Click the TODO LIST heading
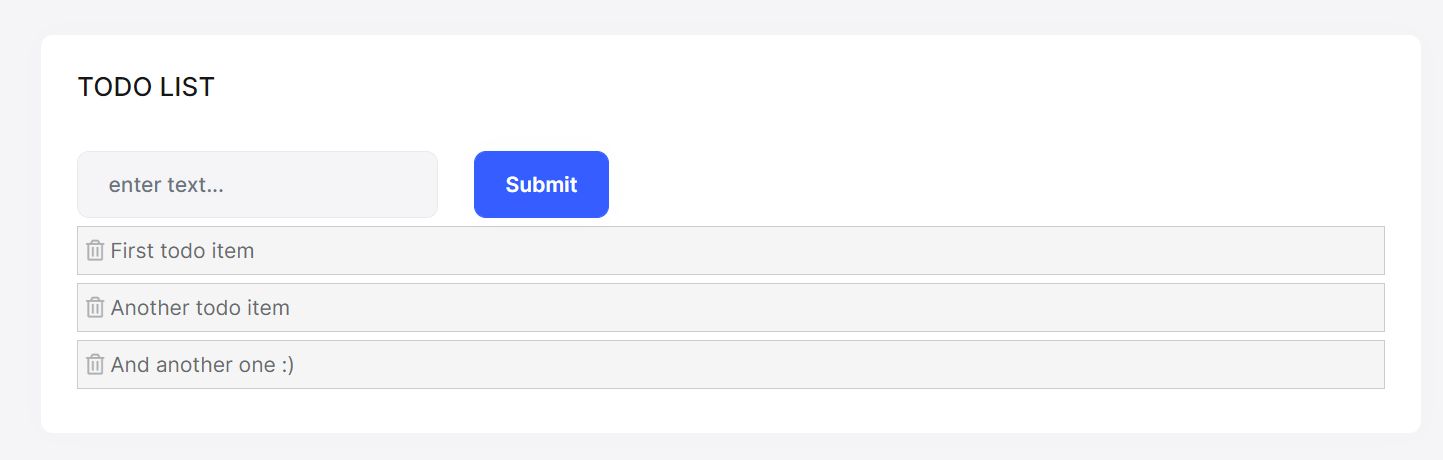Viewport: 1443px width, 460px height. point(146,87)
